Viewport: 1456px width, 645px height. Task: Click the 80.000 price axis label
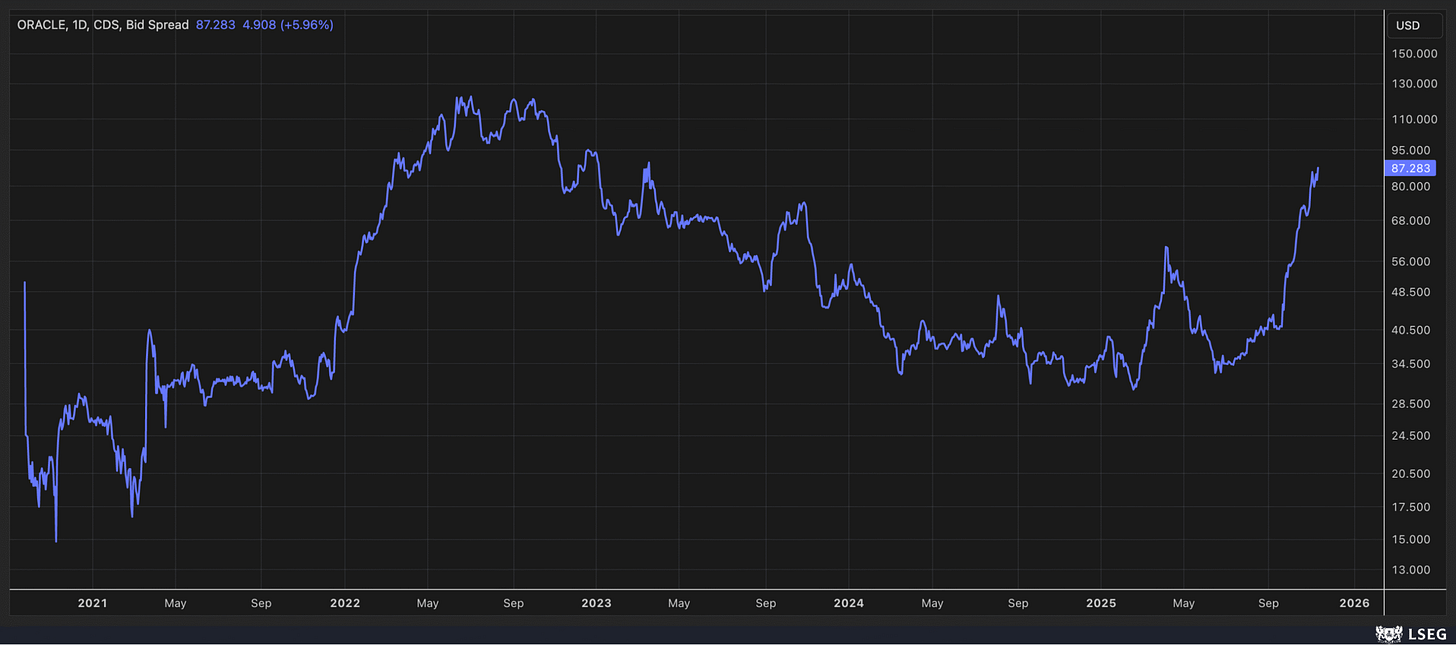[x=1413, y=187]
